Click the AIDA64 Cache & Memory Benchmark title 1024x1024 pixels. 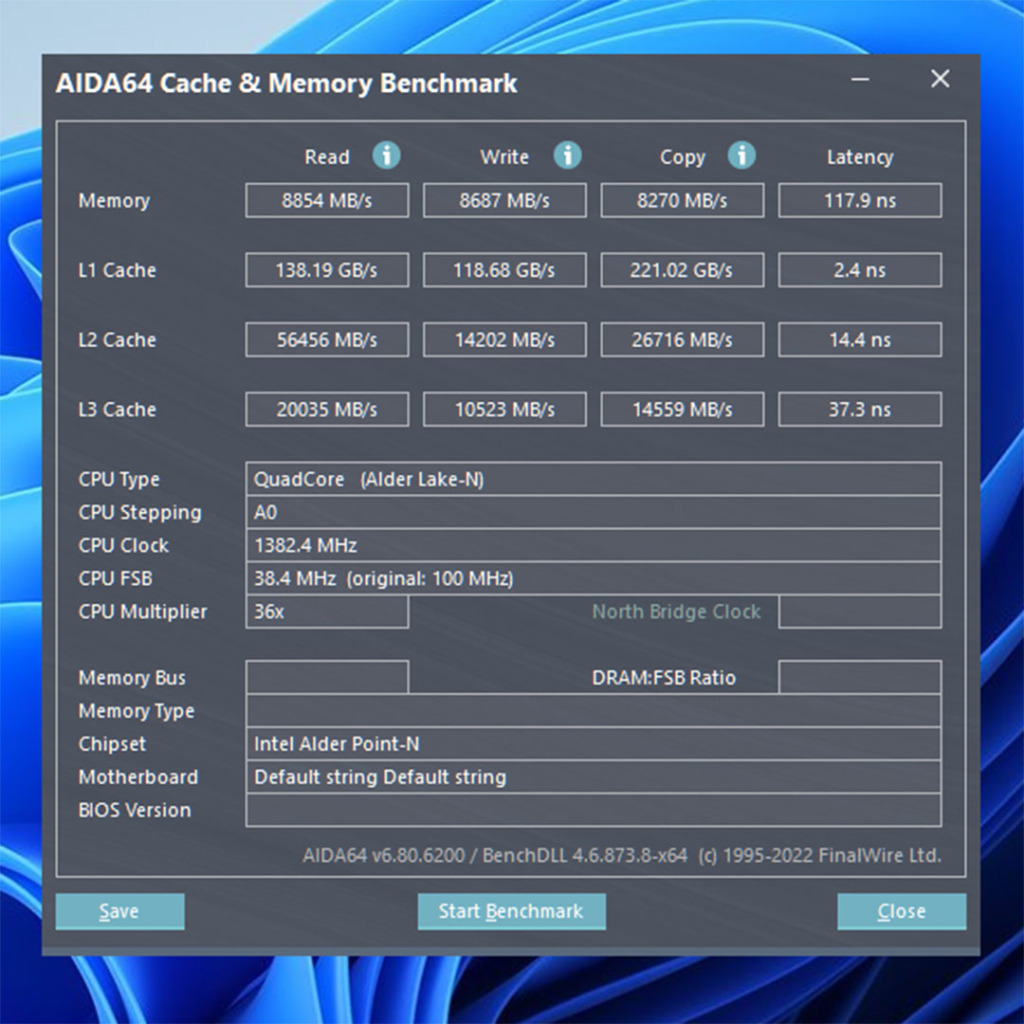pyautogui.click(x=287, y=84)
